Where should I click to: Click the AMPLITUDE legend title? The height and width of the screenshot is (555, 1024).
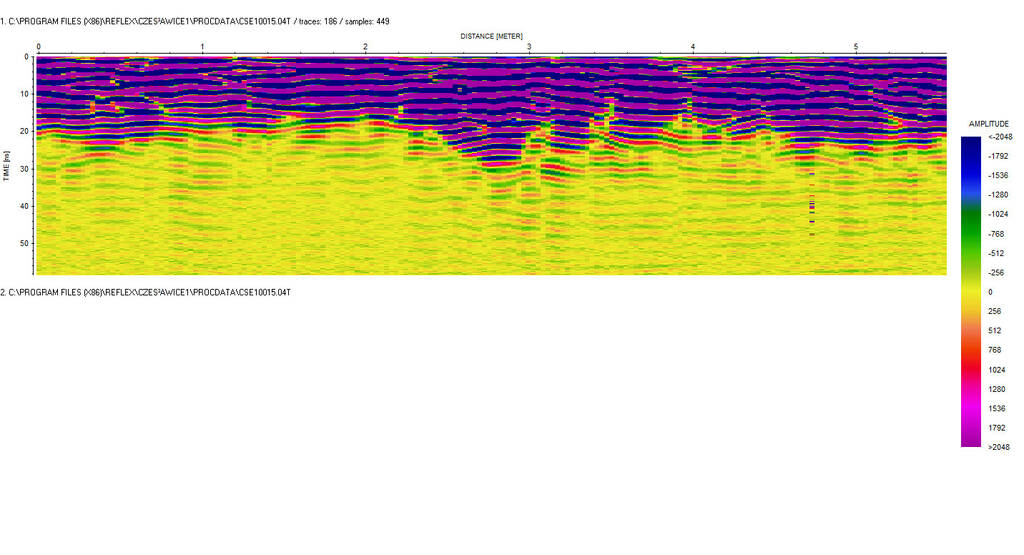(x=988, y=123)
